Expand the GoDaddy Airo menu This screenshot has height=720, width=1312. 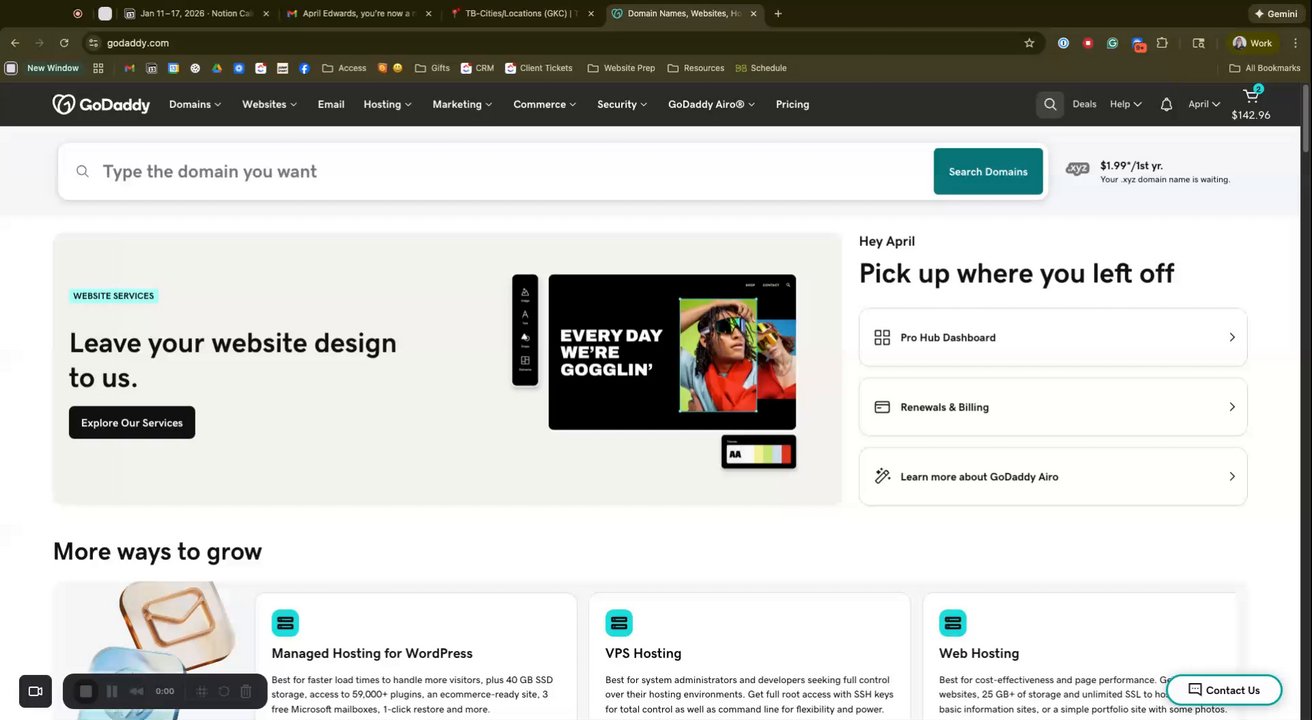click(712, 104)
